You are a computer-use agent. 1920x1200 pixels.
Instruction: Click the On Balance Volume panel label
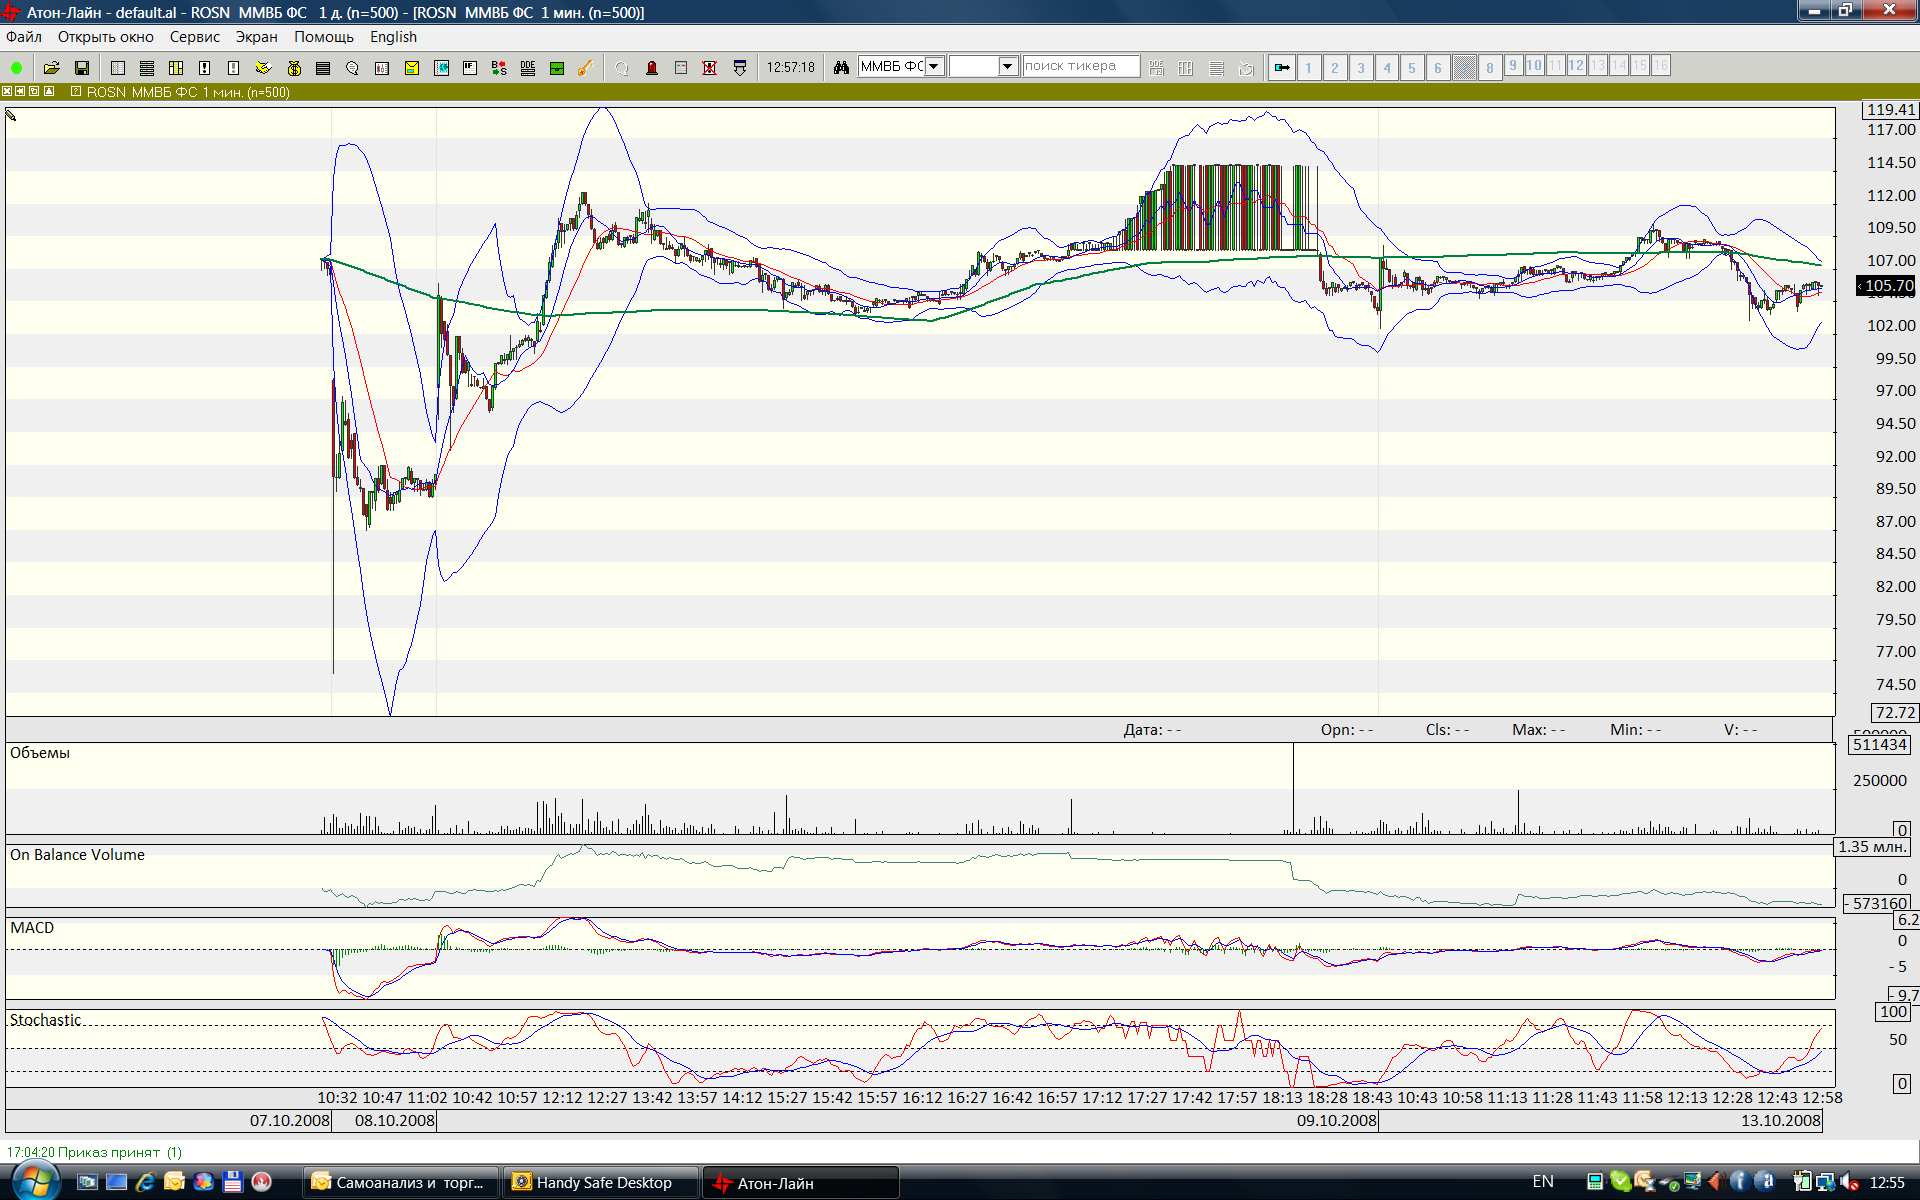point(77,855)
